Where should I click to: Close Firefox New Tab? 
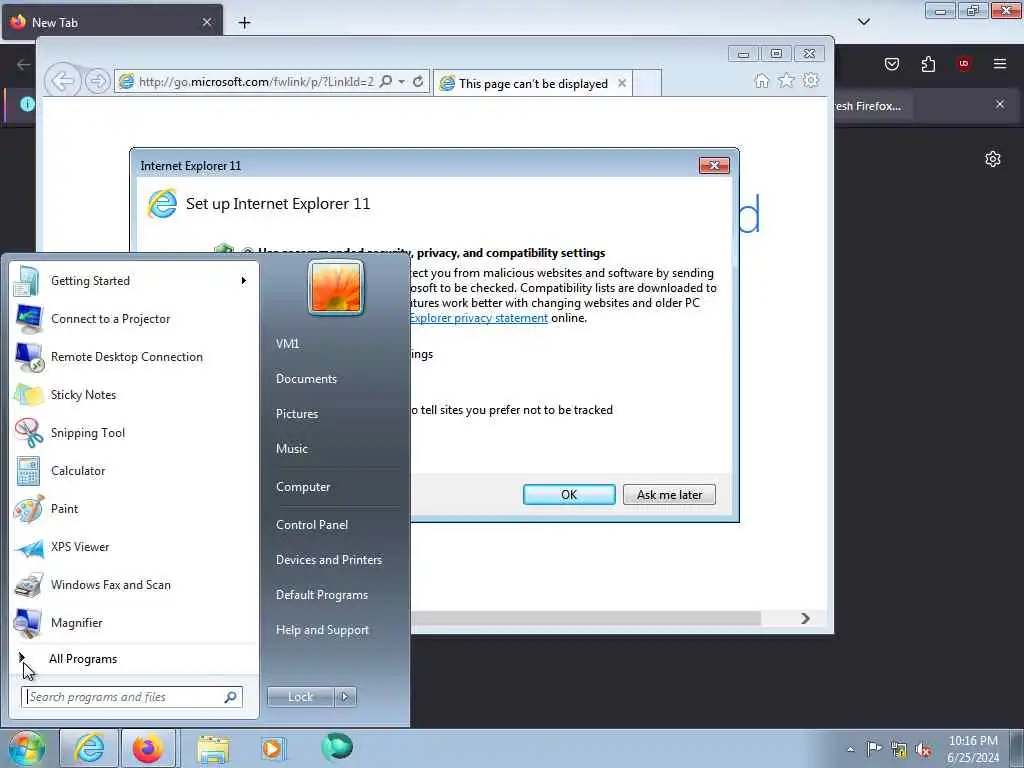coord(206,22)
